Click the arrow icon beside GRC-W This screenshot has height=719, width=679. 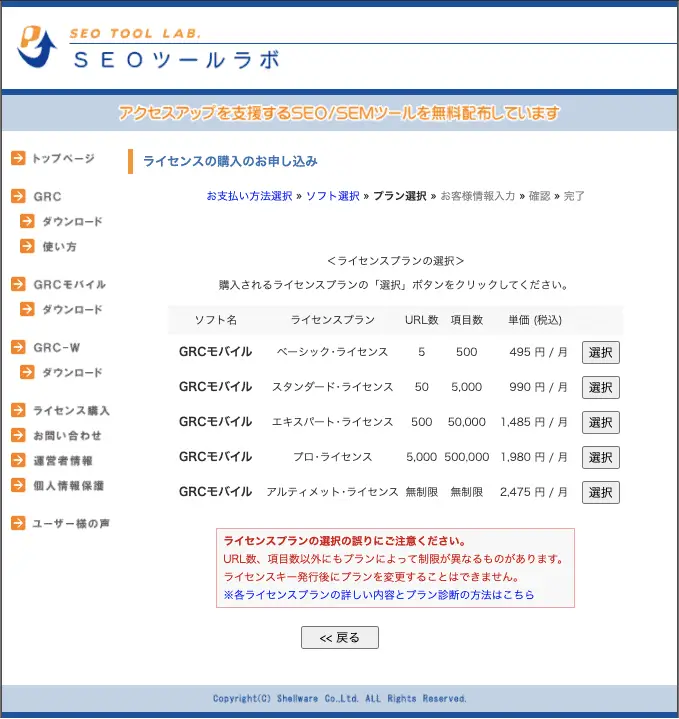[x=18, y=347]
